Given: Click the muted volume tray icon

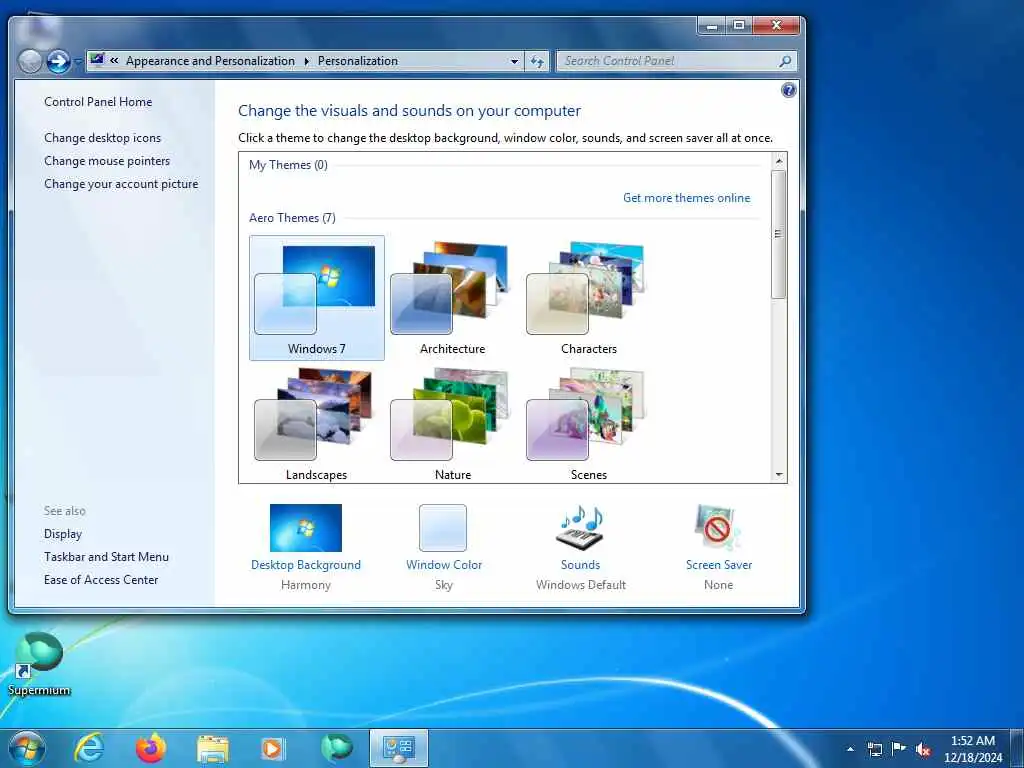Looking at the screenshot, I should pos(923,750).
